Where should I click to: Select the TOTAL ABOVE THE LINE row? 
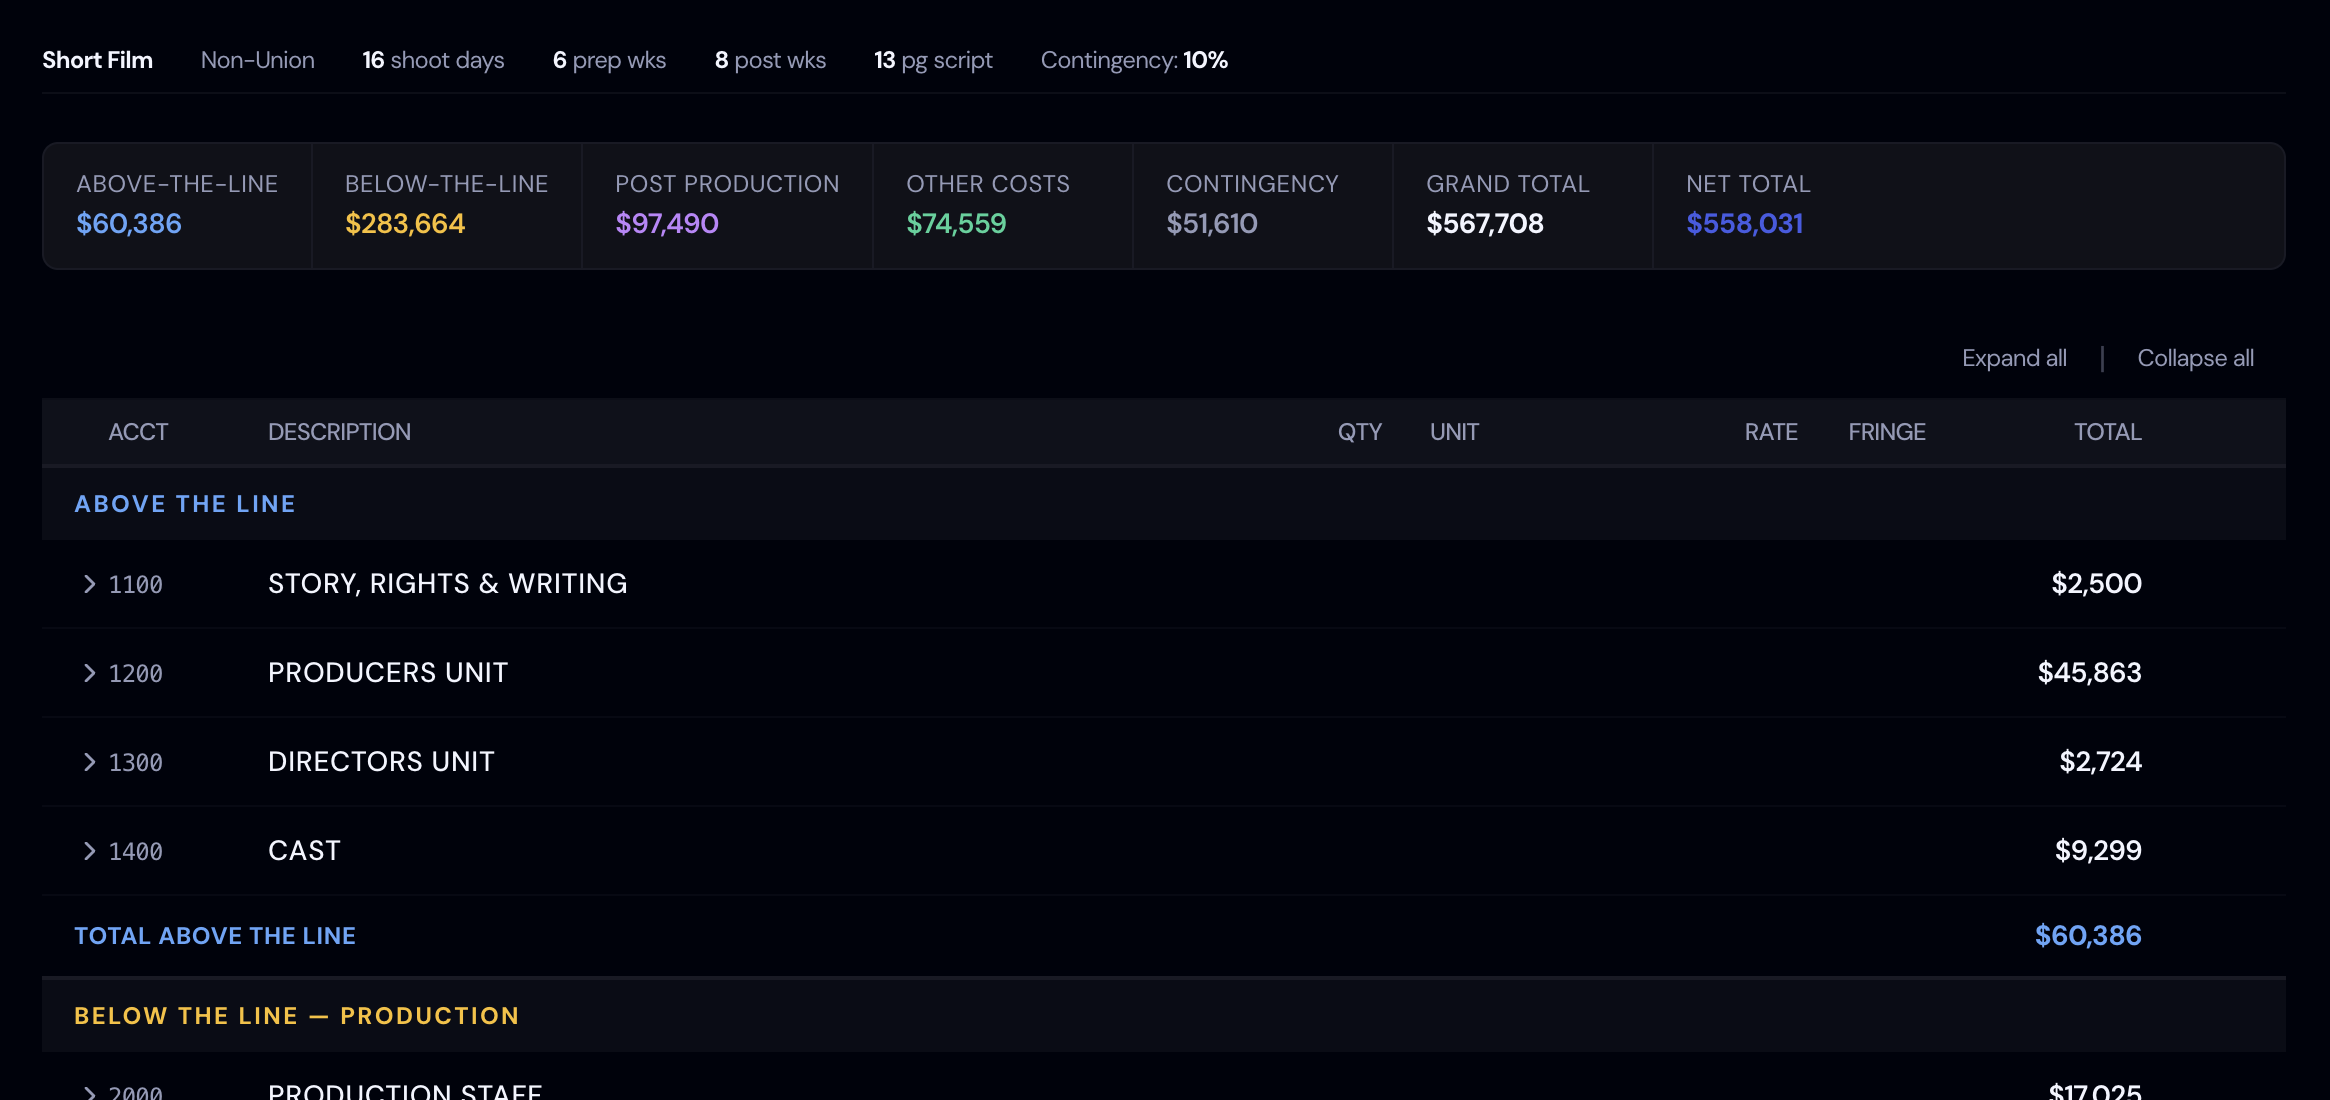[214, 935]
